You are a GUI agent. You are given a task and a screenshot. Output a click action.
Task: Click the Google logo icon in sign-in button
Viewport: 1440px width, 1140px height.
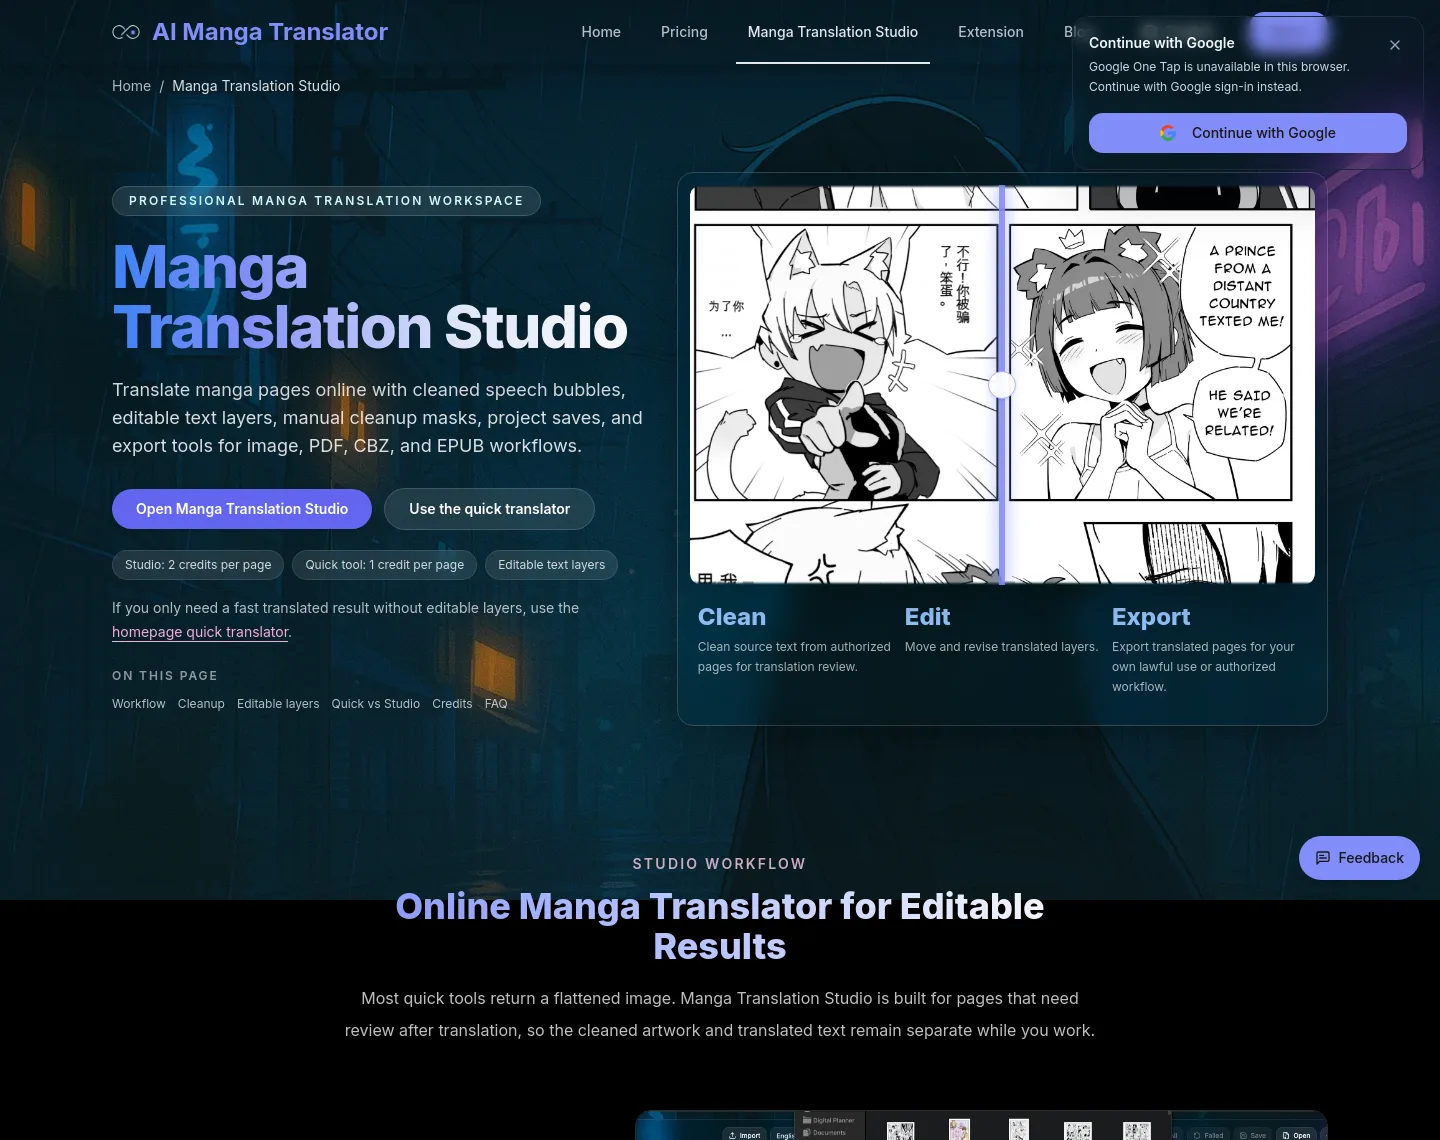1168,133
